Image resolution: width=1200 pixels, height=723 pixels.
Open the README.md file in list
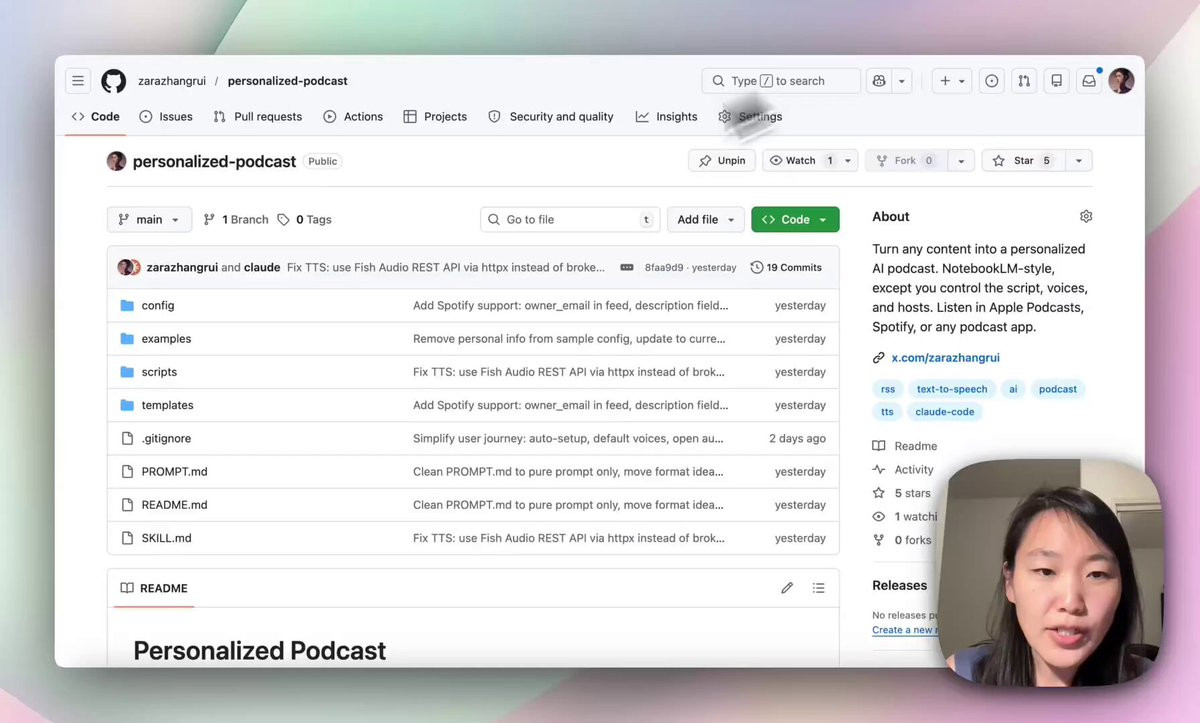click(x=175, y=505)
